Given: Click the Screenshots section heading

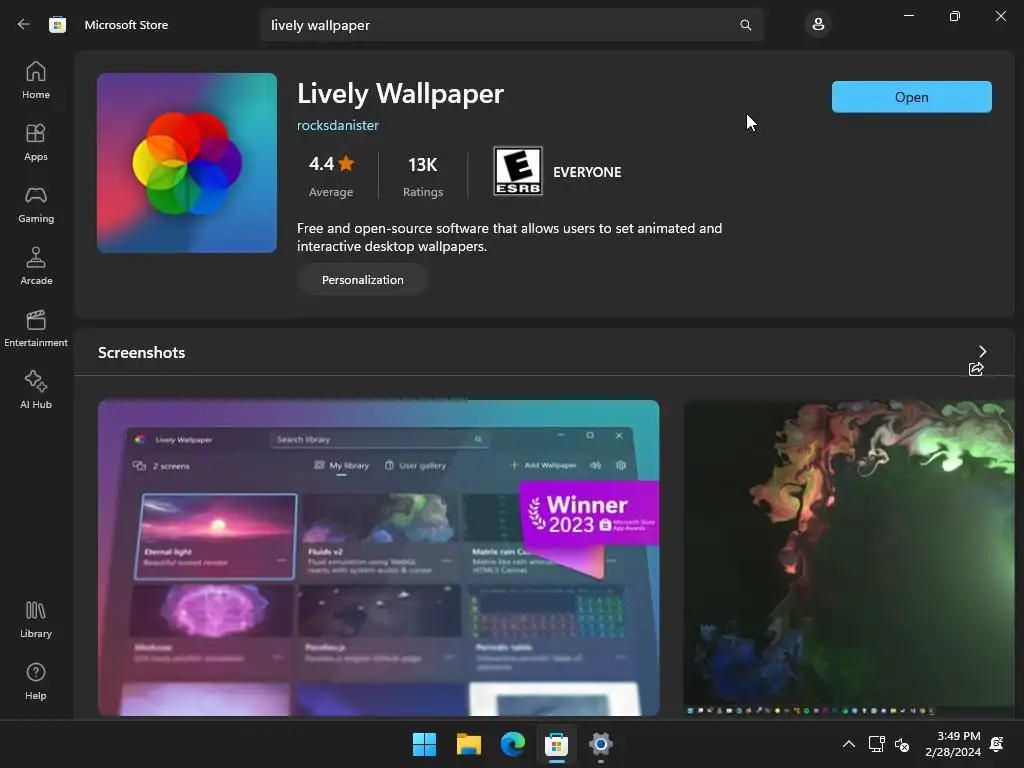Looking at the screenshot, I should (x=142, y=353).
